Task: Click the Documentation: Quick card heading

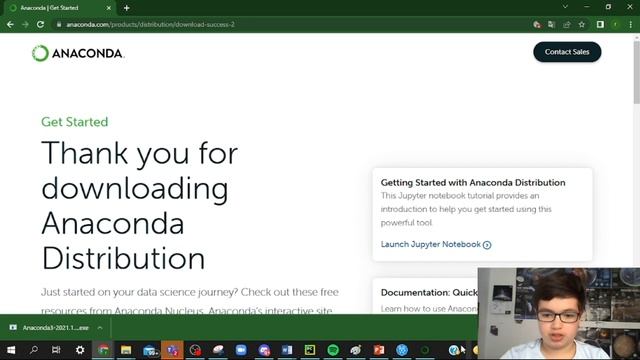Action: pos(429,292)
